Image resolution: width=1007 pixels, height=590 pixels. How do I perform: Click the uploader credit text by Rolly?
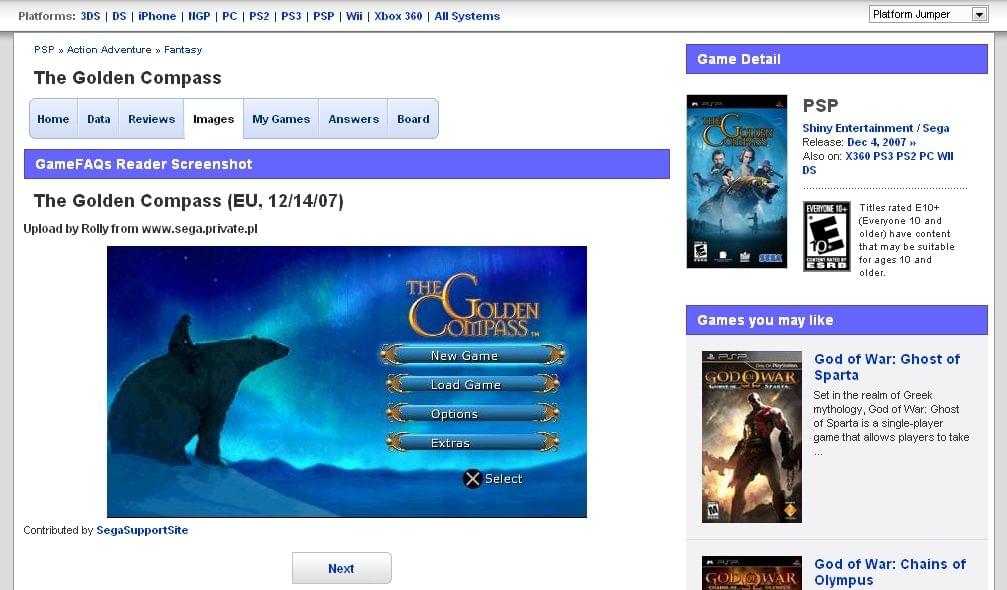tap(140, 229)
